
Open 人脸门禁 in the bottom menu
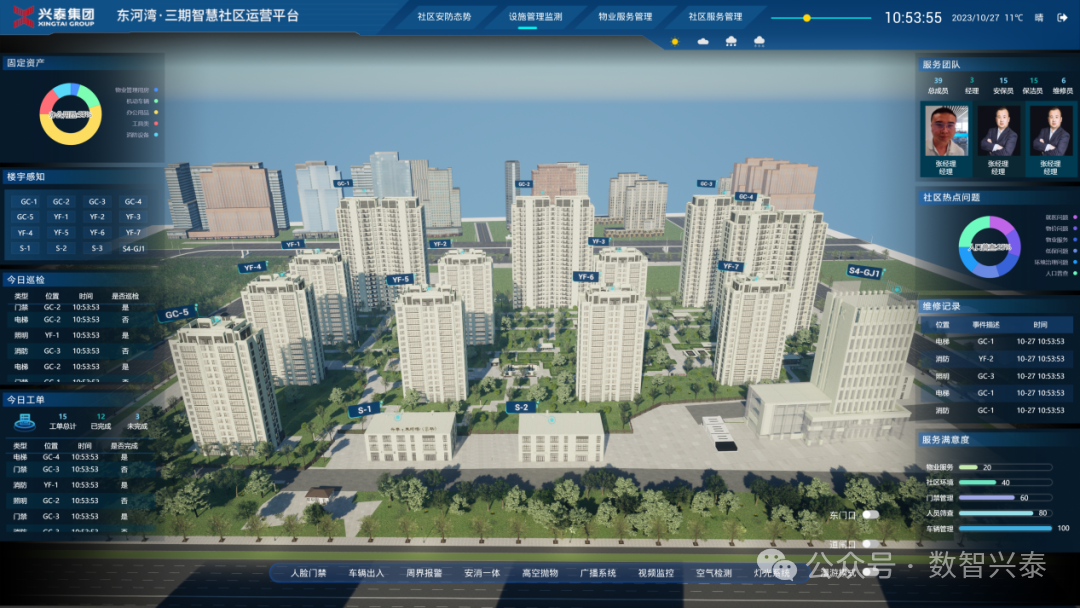[x=308, y=573]
